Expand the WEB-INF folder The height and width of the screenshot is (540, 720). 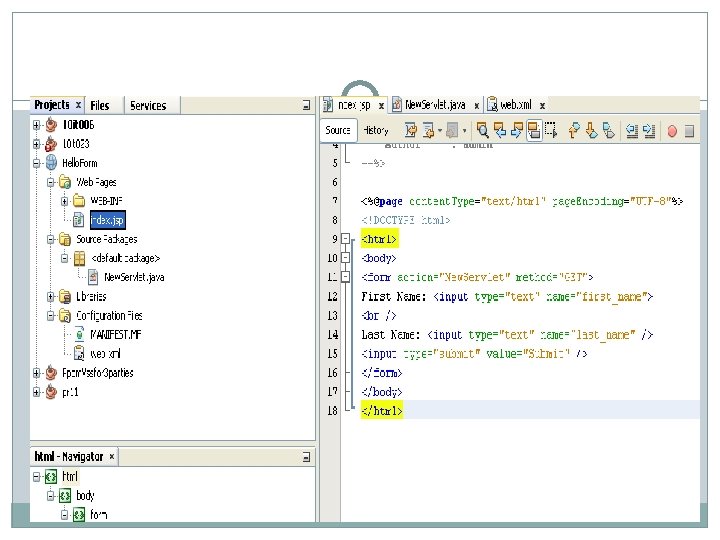(x=65, y=201)
